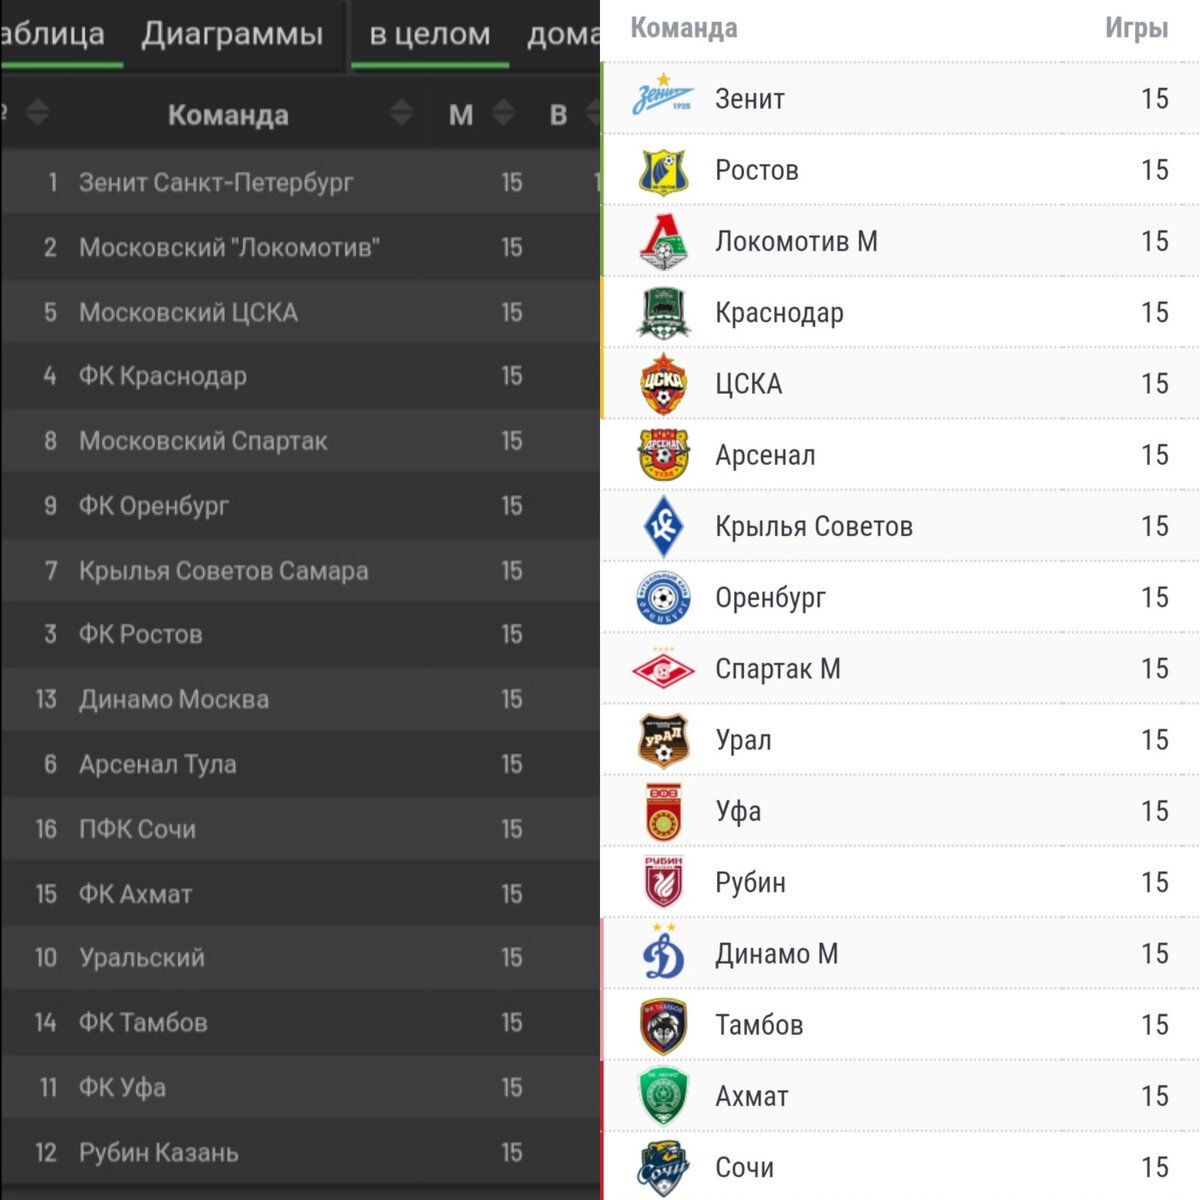Viewport: 1200px width, 1200px height.
Task: Click the Lokomotiv M logo
Action: (663, 242)
